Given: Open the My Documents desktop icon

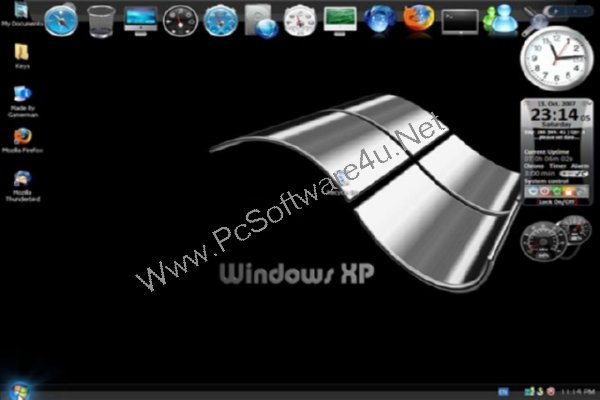Looking at the screenshot, I should point(21,13).
